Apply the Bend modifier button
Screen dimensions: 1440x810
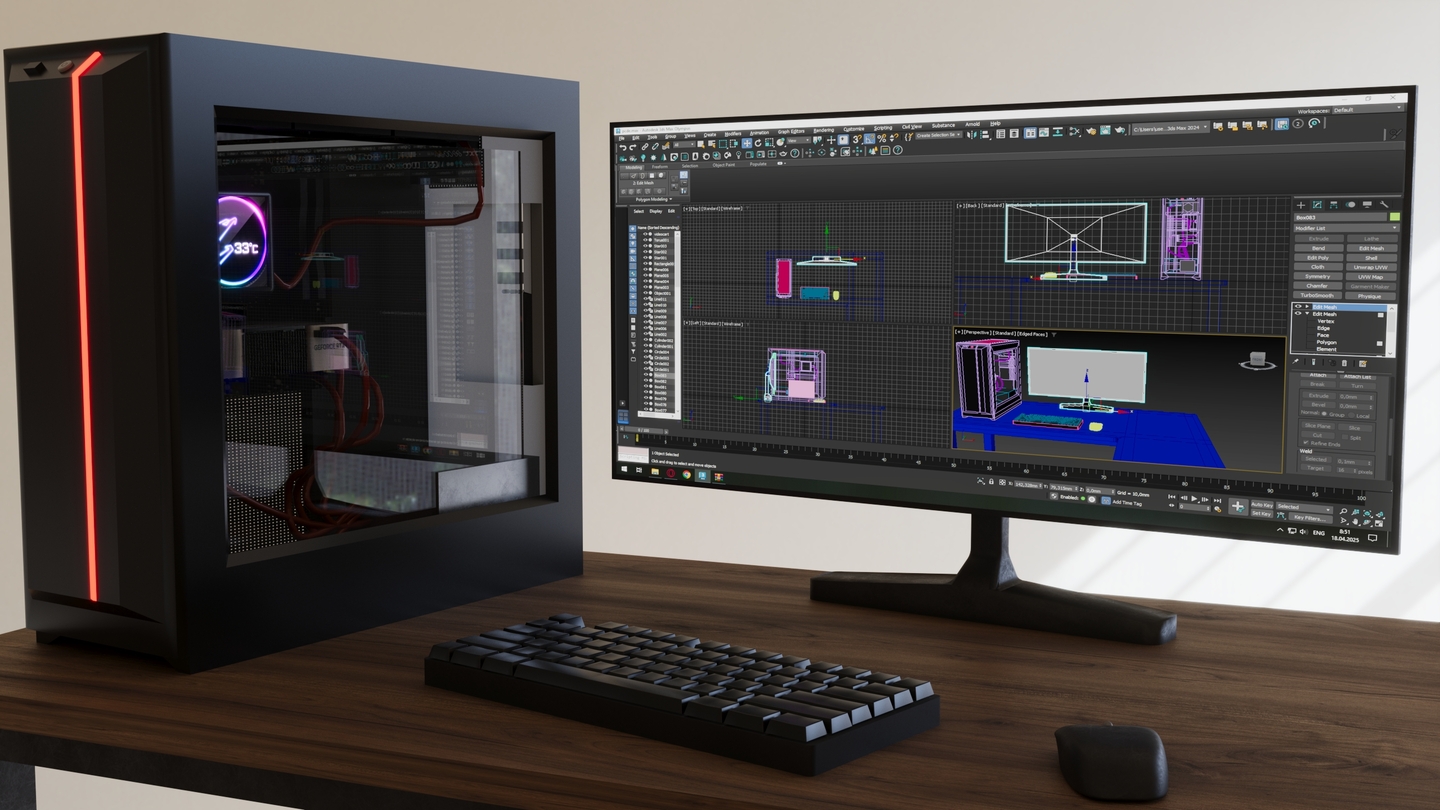click(x=1319, y=248)
